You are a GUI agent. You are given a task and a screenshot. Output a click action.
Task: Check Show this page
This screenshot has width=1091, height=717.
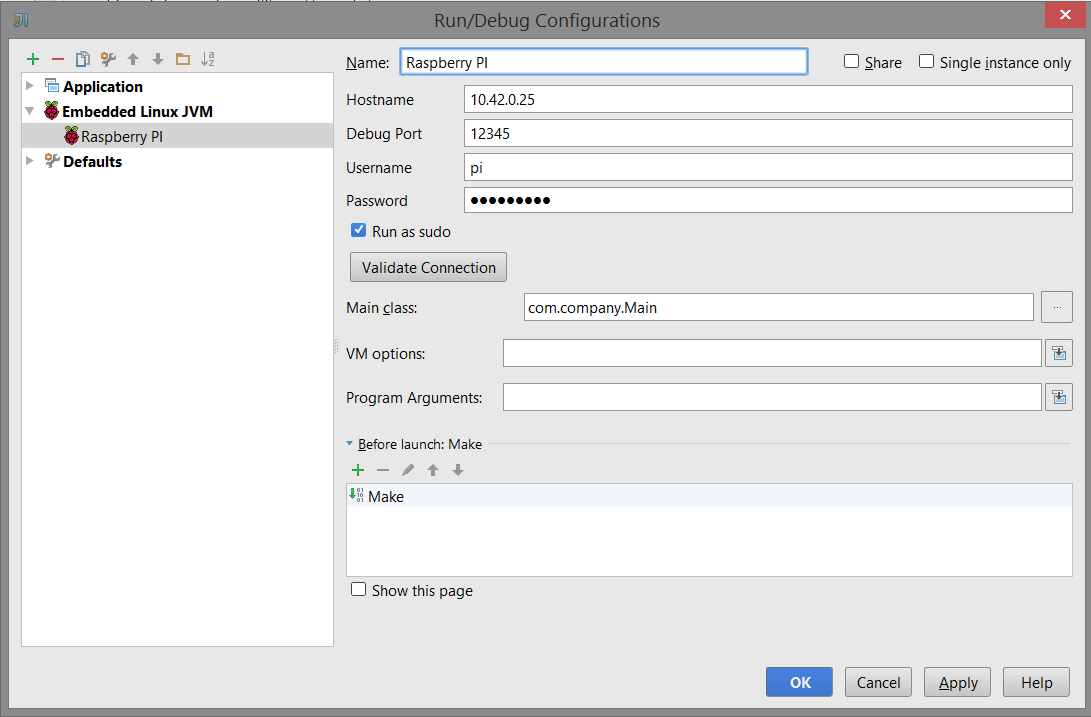pyautogui.click(x=358, y=590)
